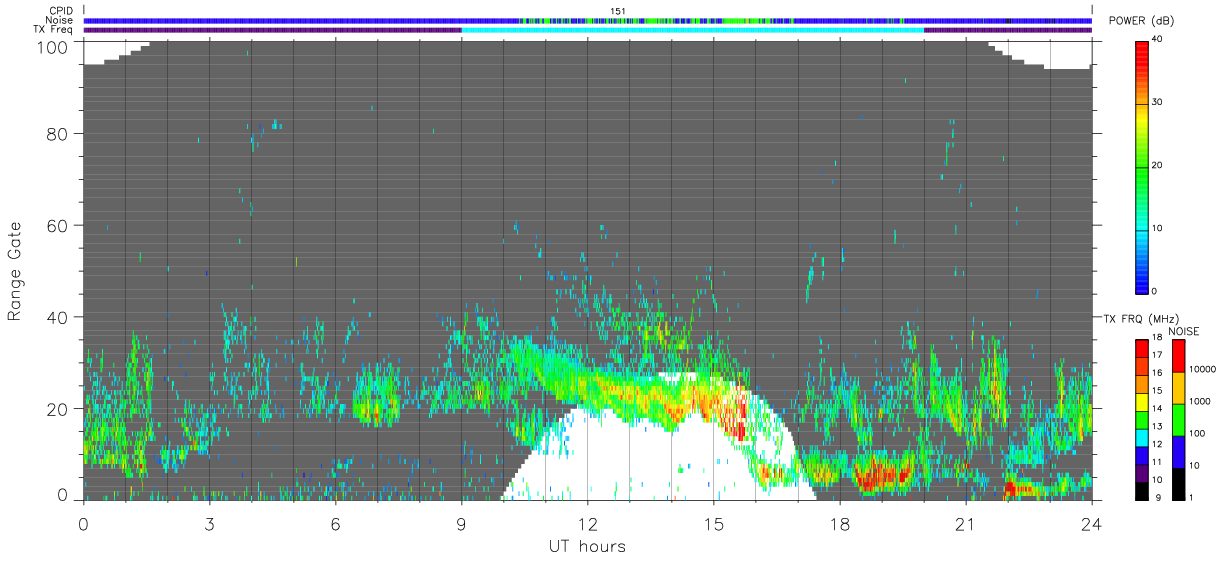Click the POWER (dB) legend title
Image resolution: width=1228 pixels, height=567 pixels.
(x=1141, y=20)
